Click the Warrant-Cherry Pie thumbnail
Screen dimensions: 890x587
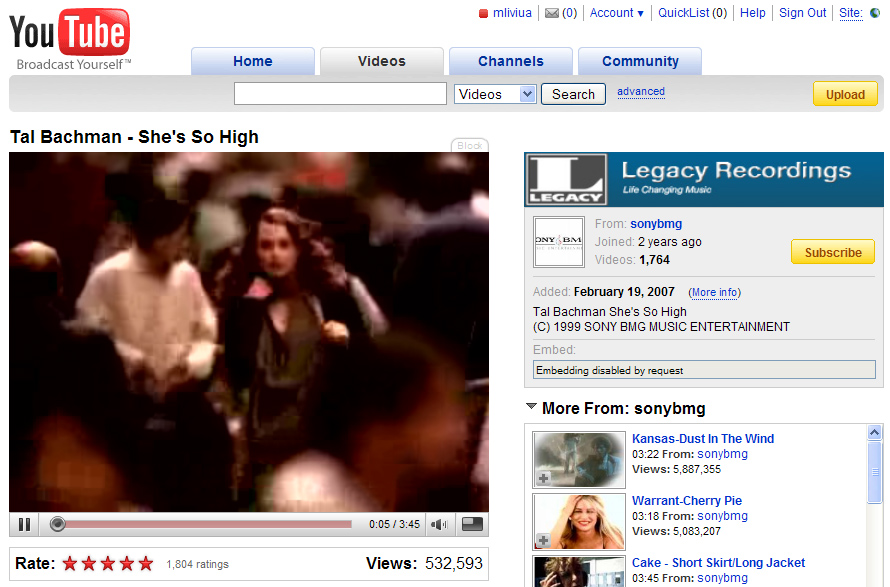click(579, 522)
